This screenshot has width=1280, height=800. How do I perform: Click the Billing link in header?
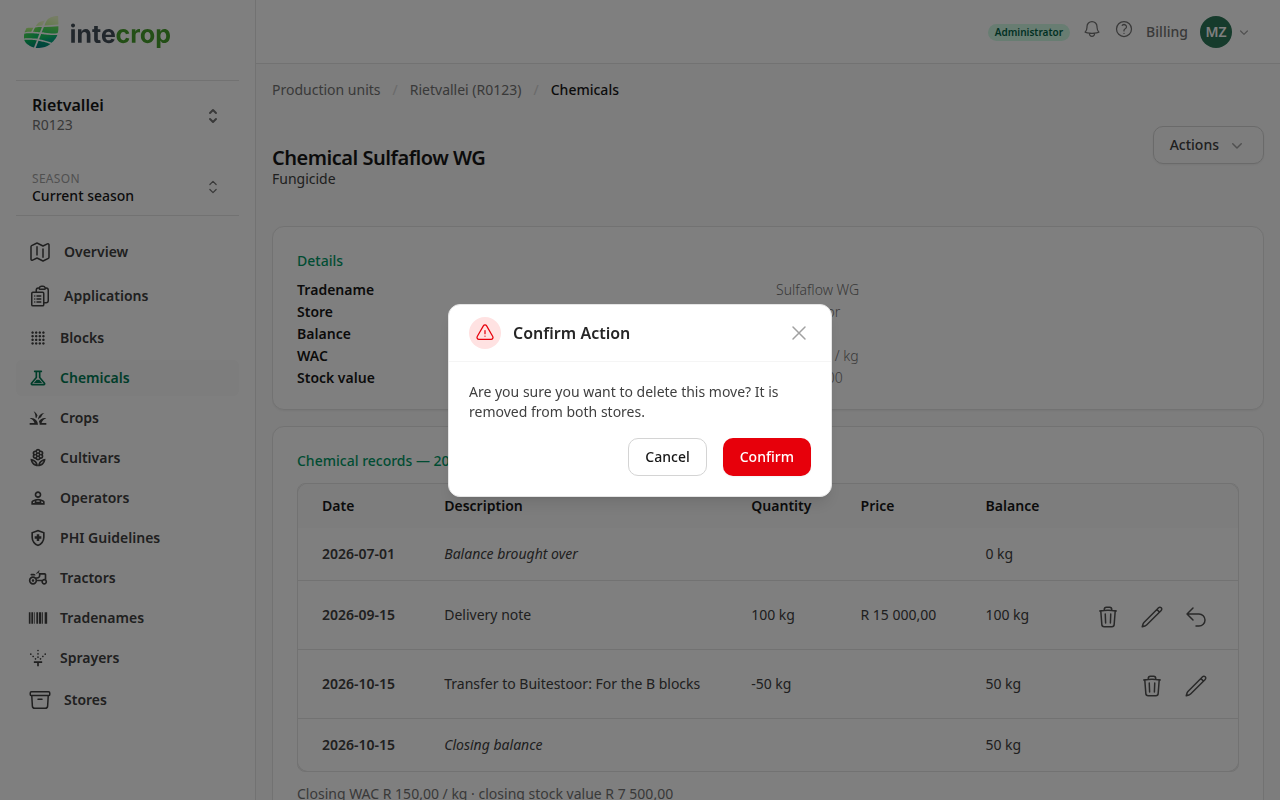click(1167, 32)
